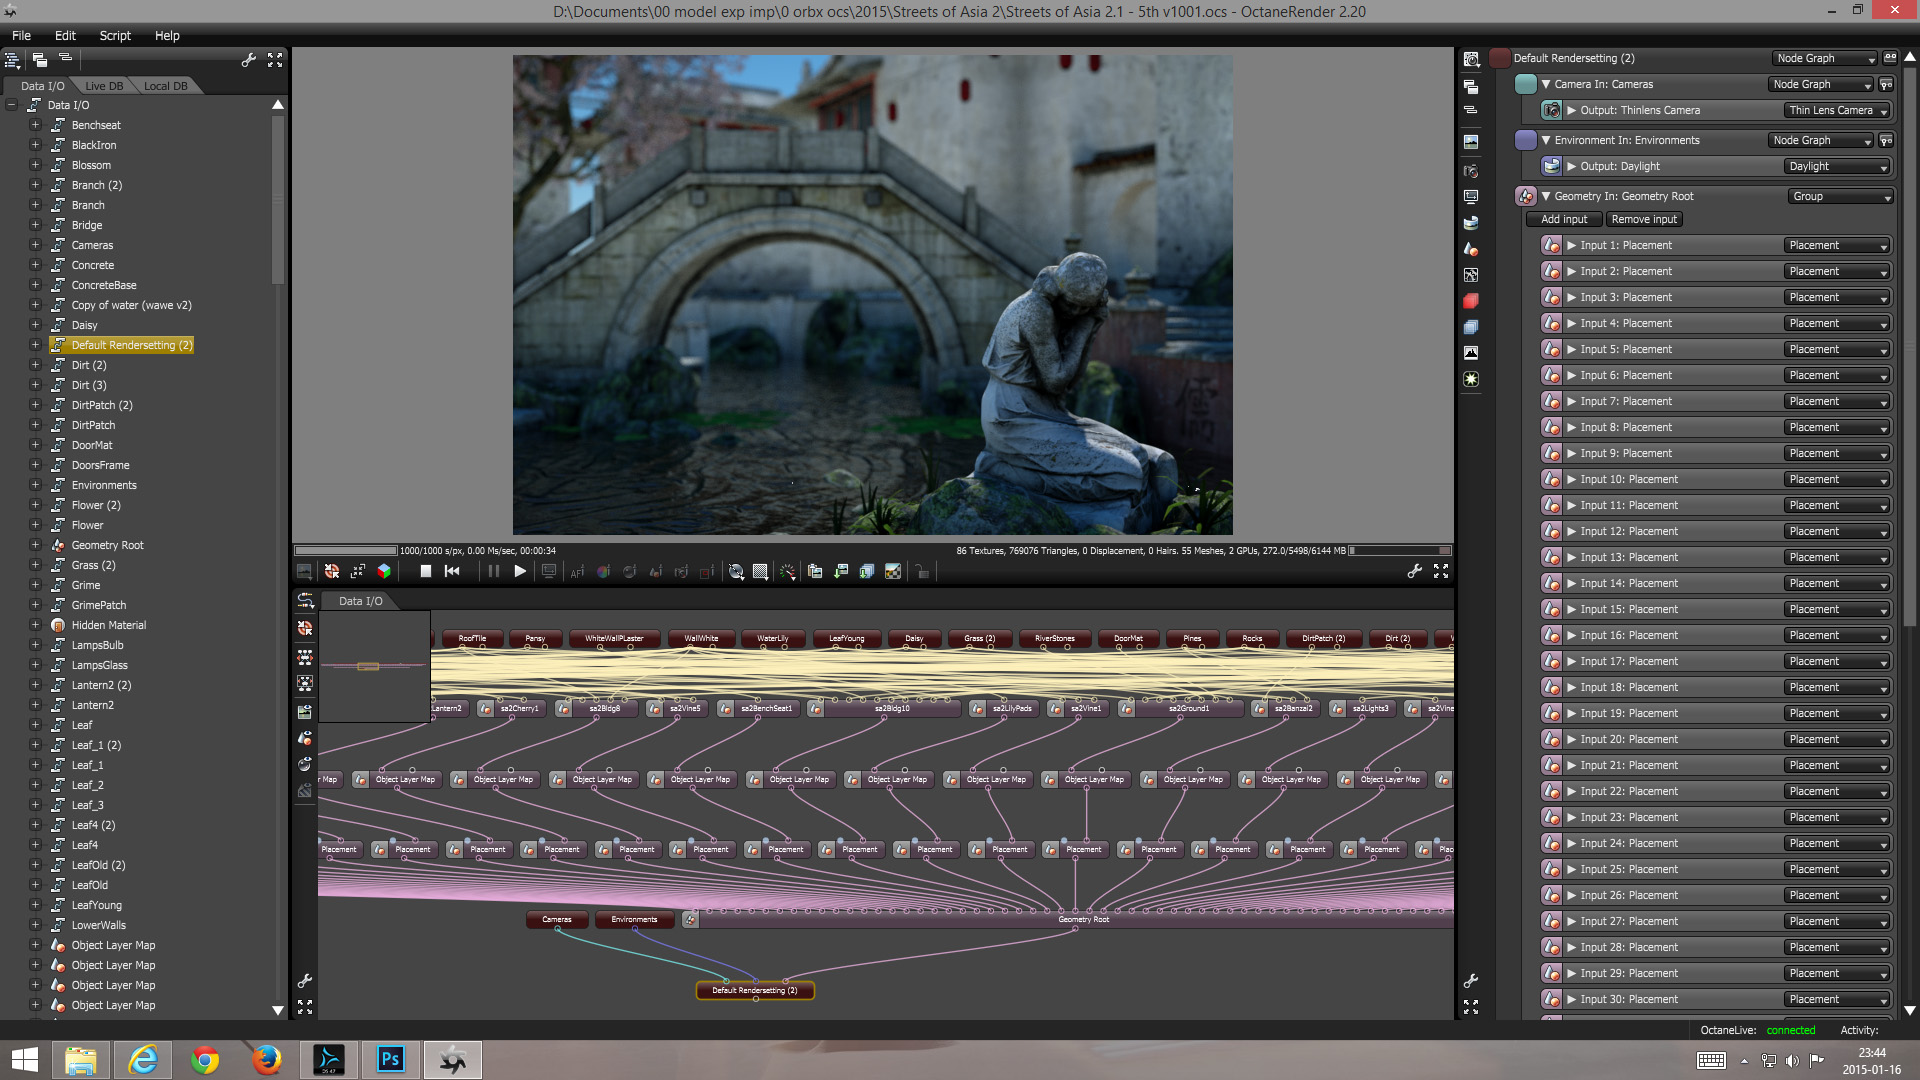The height and width of the screenshot is (1080, 1920).
Task: Open the Daylight environment type dropdown
Action: click(1837, 167)
